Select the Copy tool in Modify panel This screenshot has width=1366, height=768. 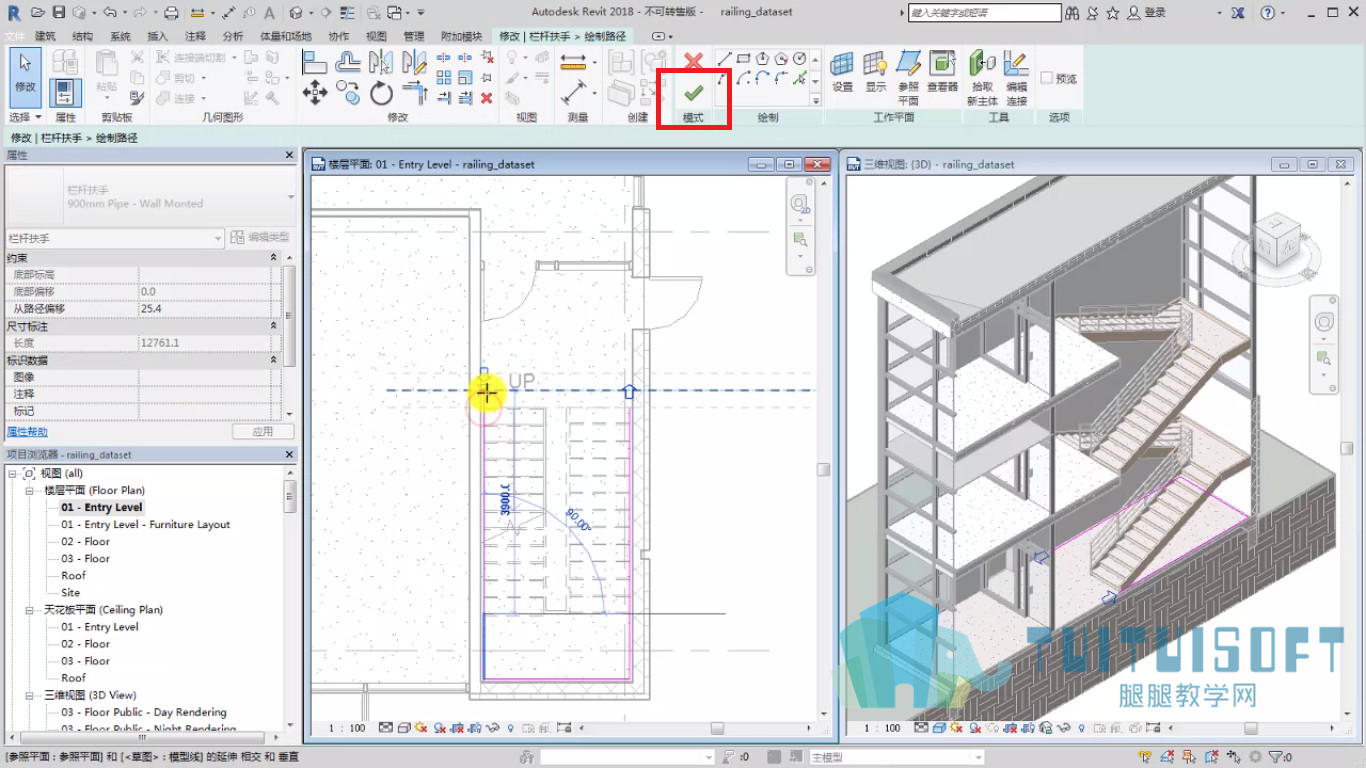(x=348, y=94)
